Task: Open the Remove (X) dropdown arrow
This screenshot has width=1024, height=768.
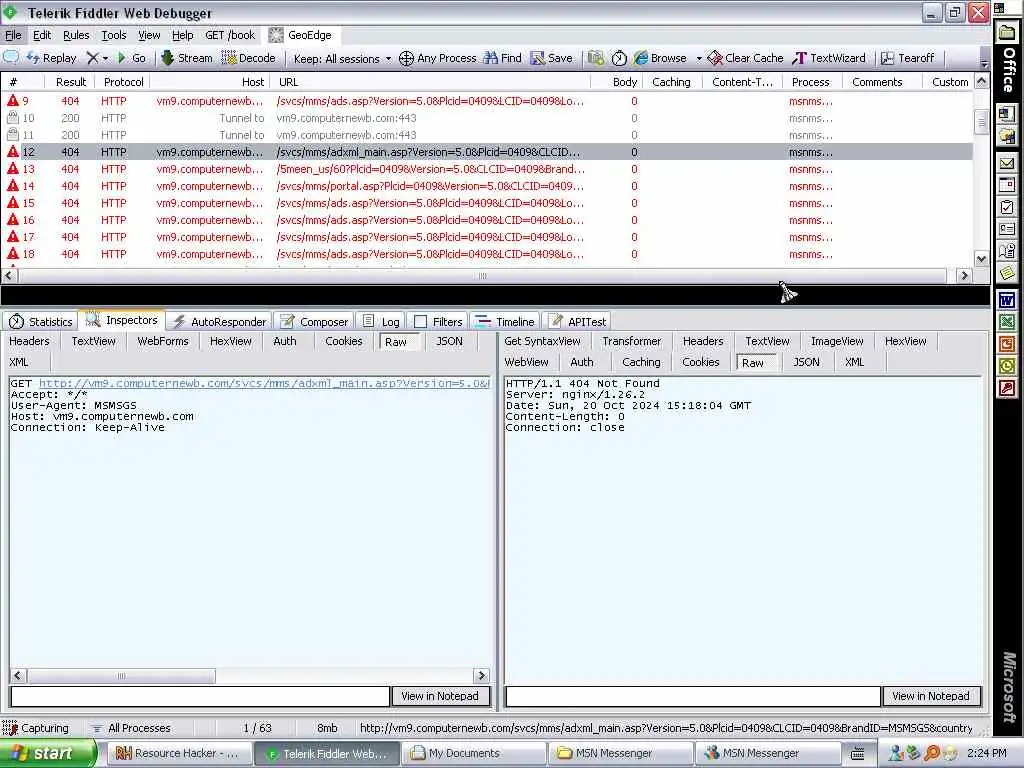Action: [105, 58]
